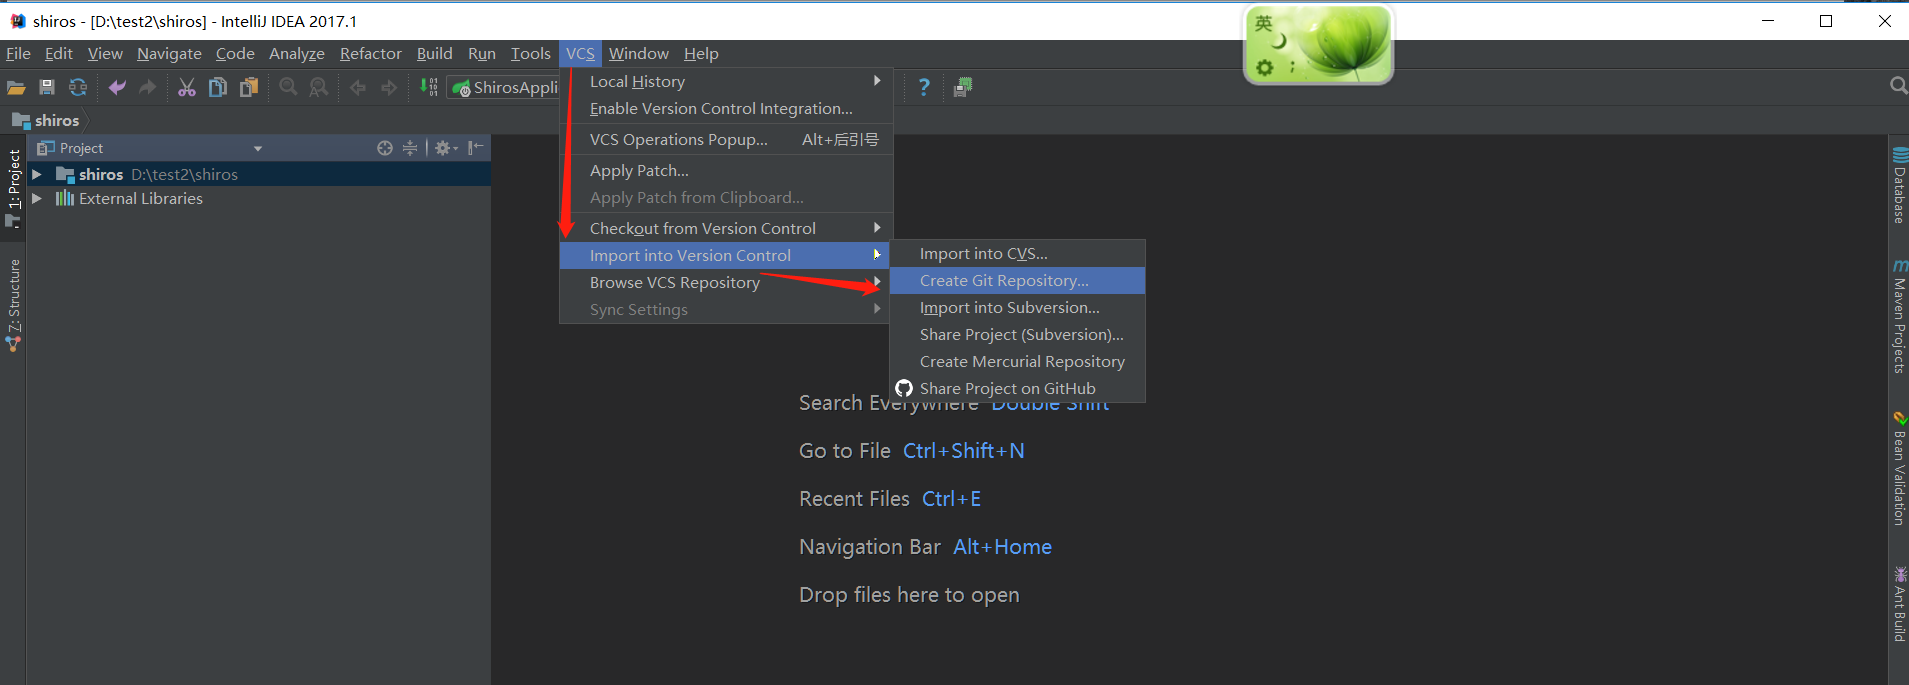Click the IME widget gear settings icon

tap(1265, 67)
